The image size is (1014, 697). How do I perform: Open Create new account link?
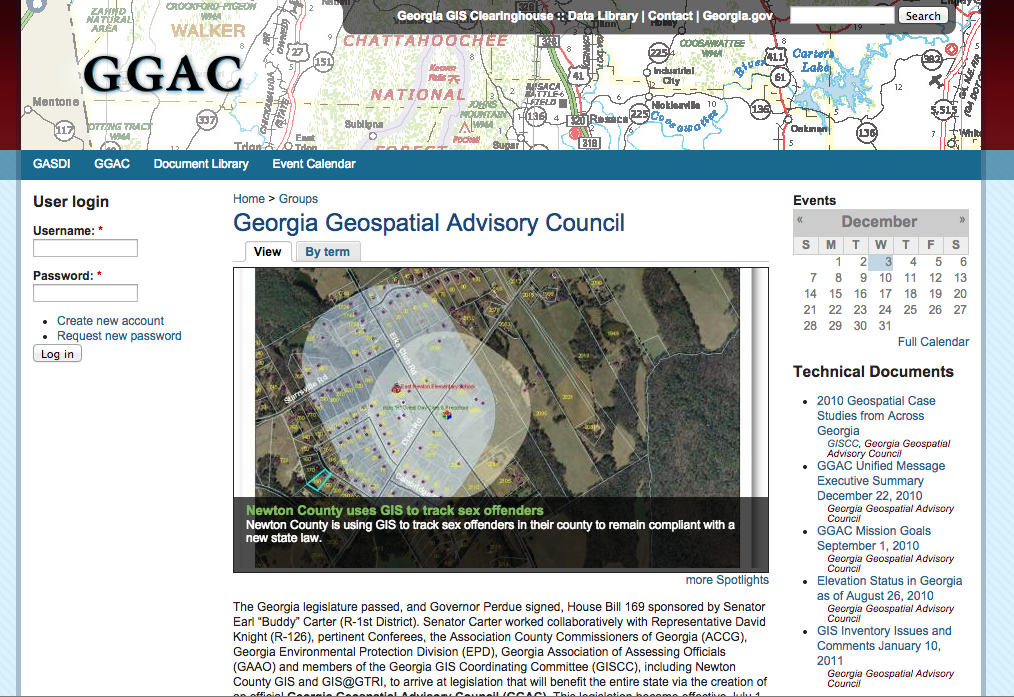tap(110, 321)
